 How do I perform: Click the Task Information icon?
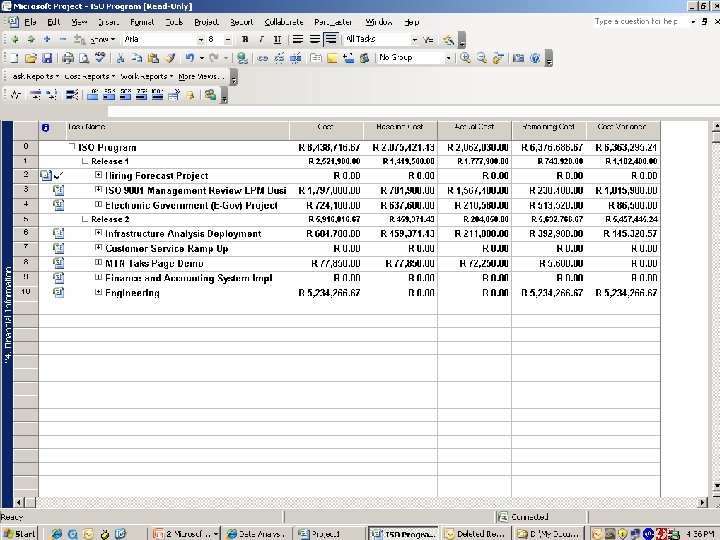pos(316,58)
